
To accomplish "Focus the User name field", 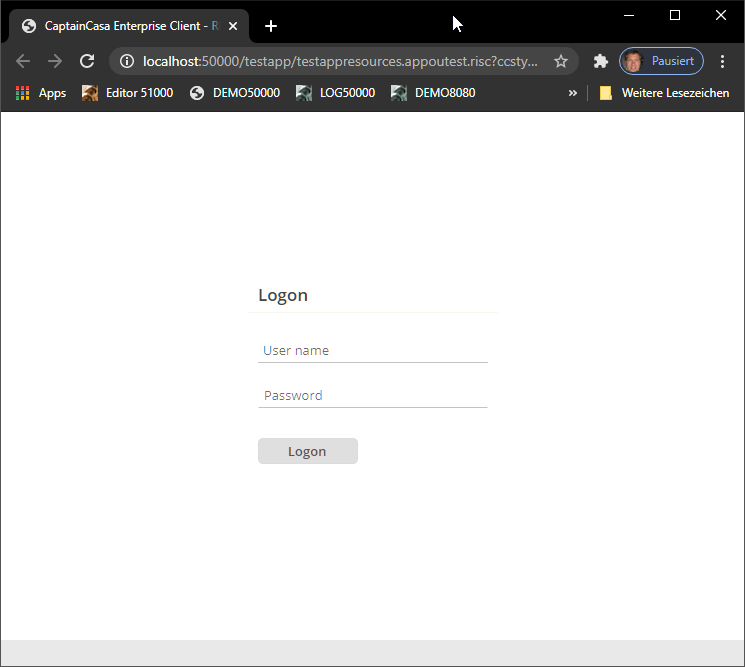I will [372, 351].
